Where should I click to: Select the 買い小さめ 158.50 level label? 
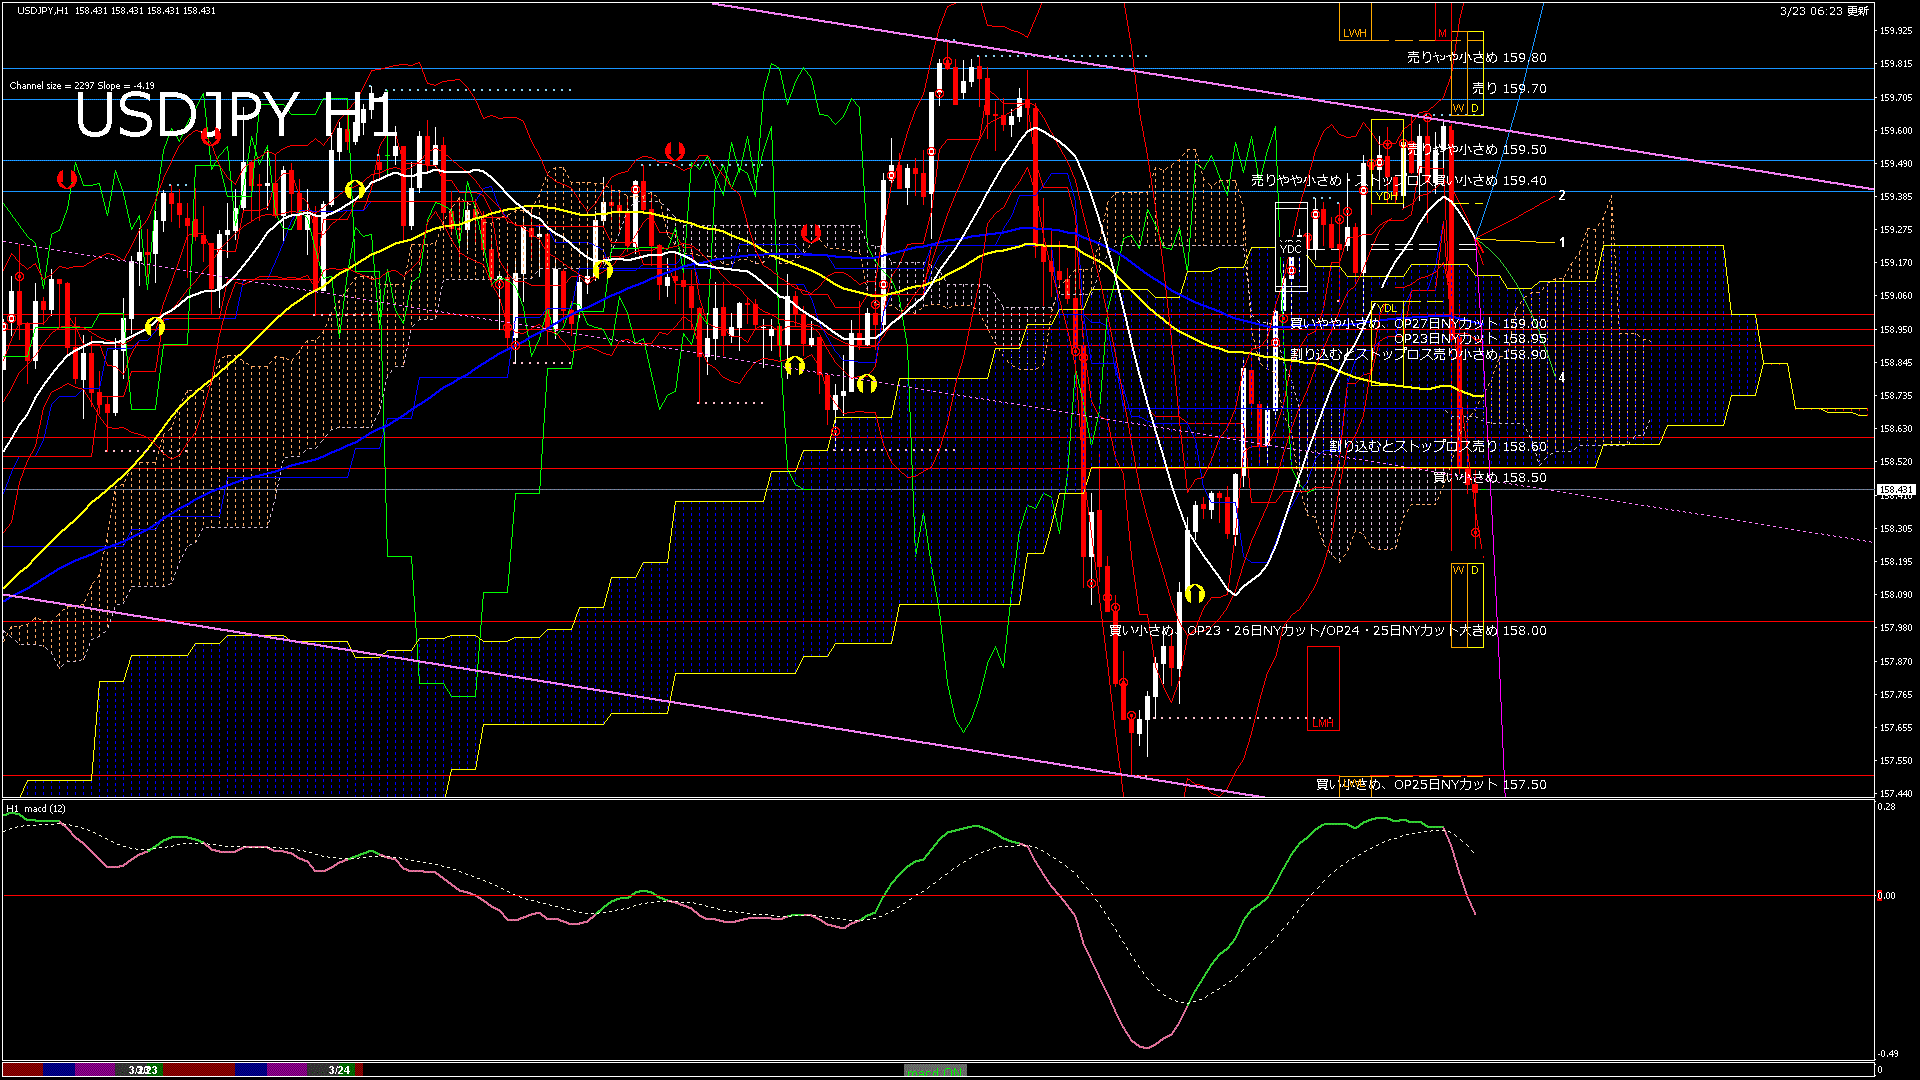click(x=1489, y=477)
